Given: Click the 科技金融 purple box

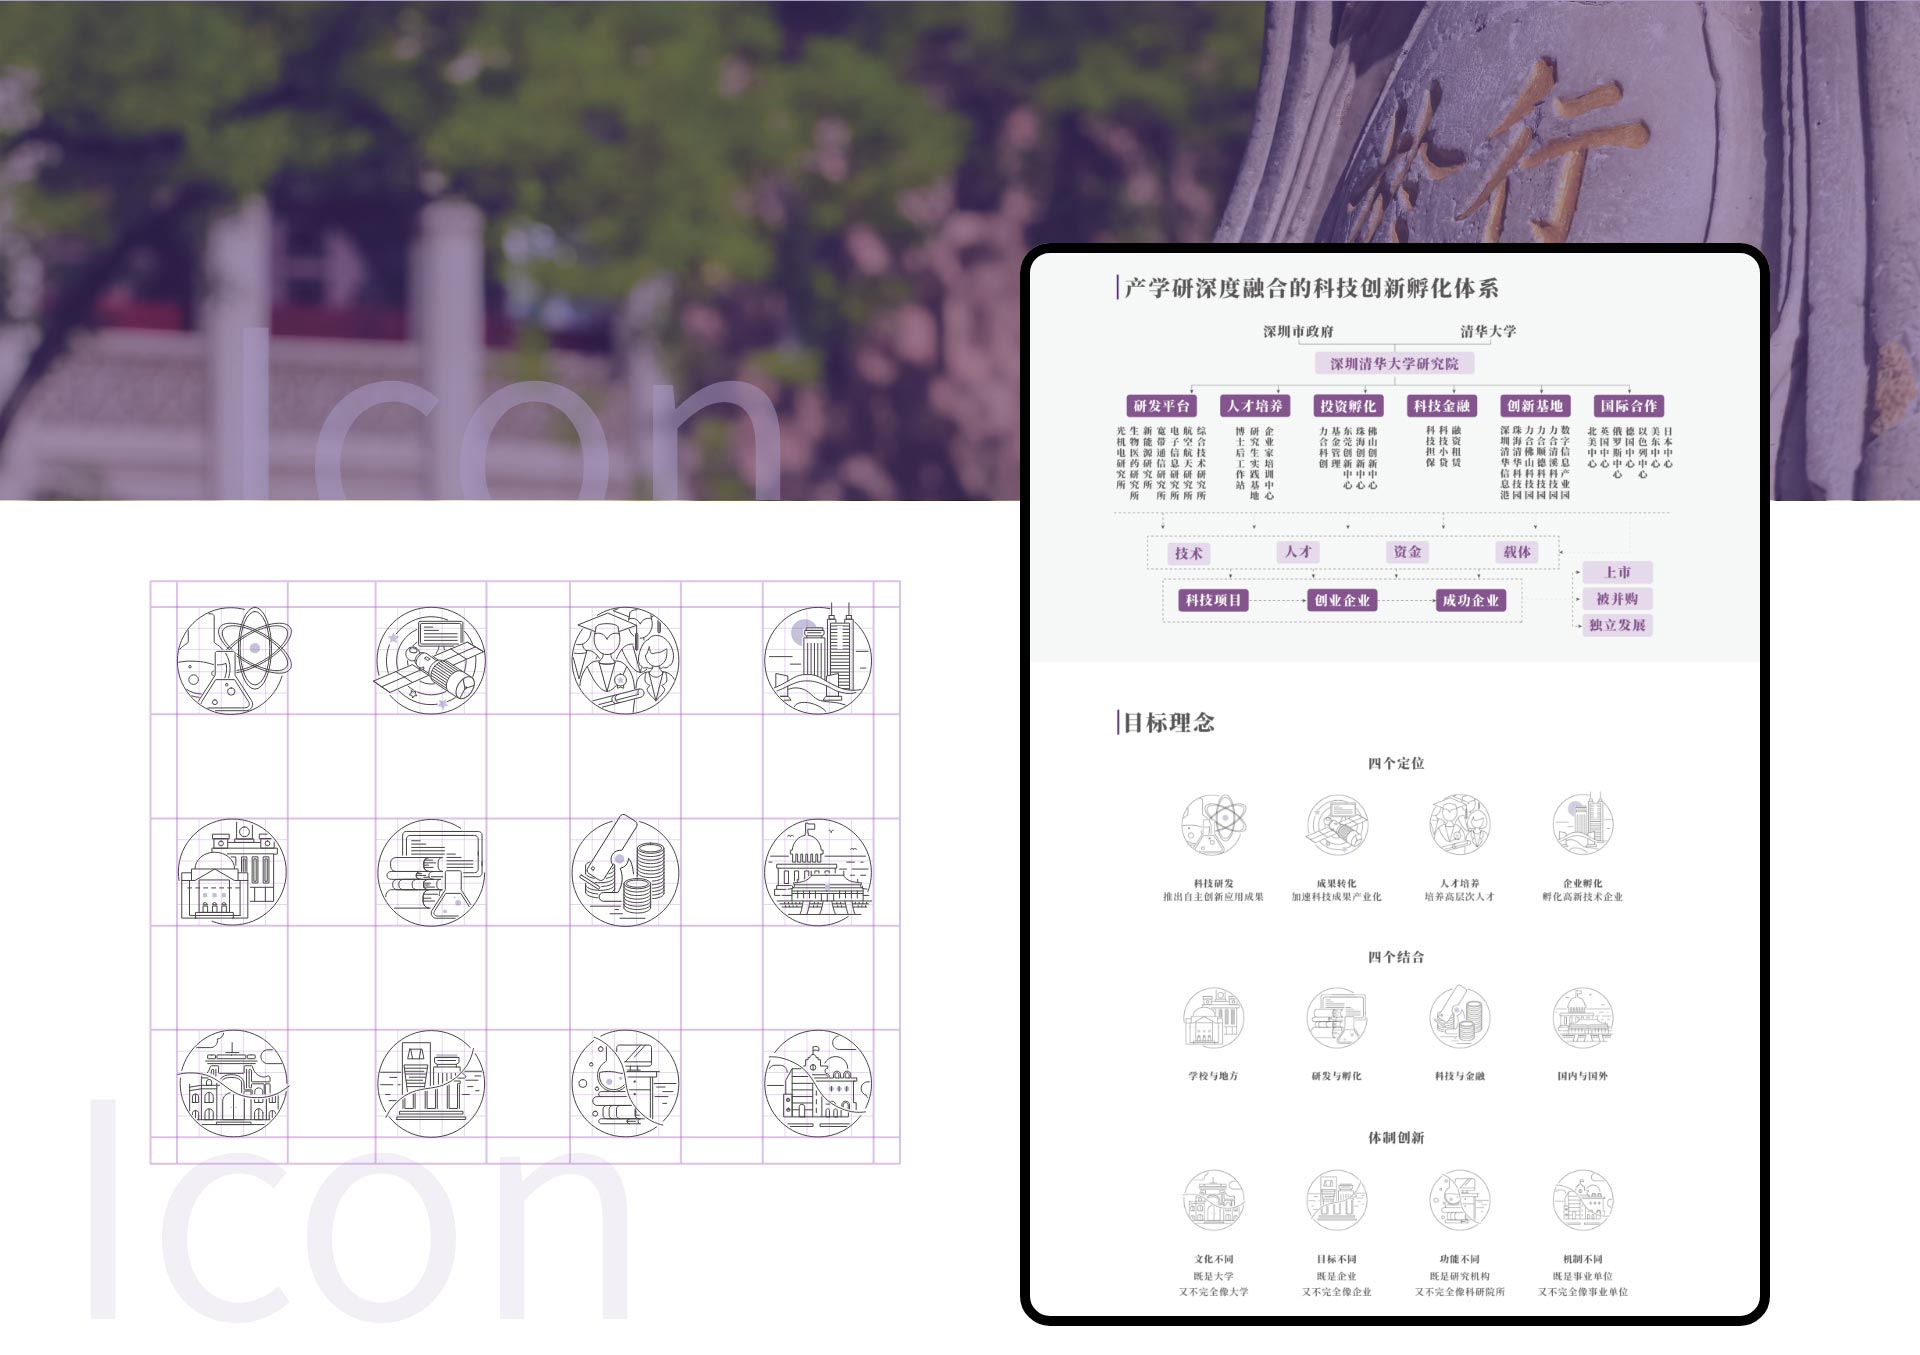Looking at the screenshot, I should (1441, 406).
